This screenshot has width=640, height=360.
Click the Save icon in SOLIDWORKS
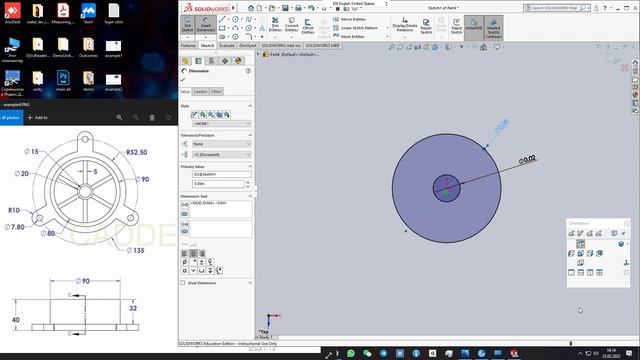[285, 8]
